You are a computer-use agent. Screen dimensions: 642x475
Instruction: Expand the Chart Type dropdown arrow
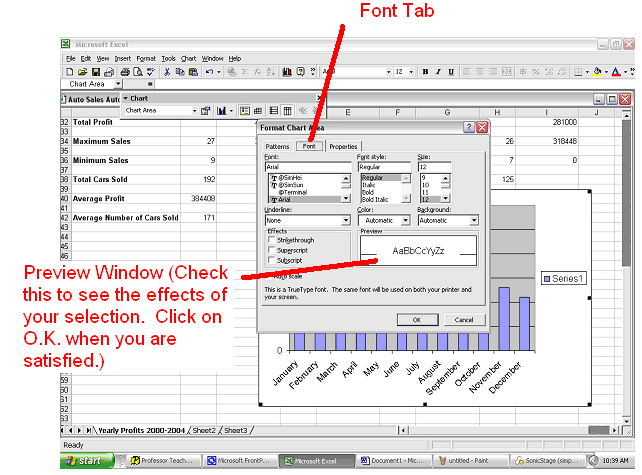click(x=231, y=111)
